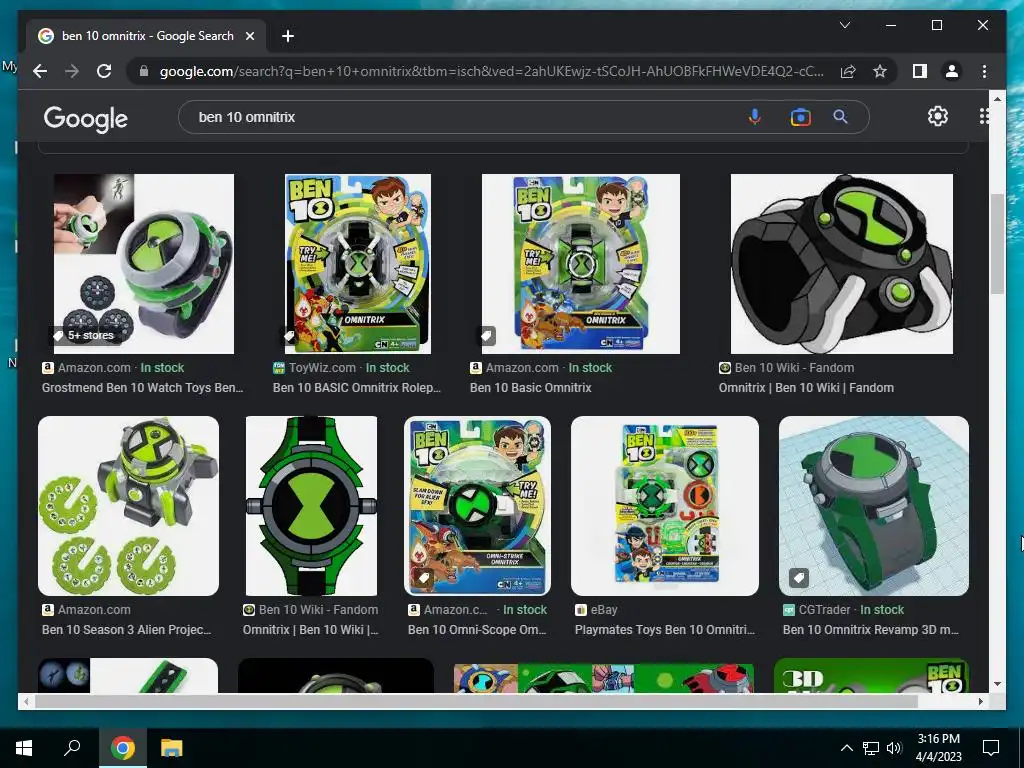The height and width of the screenshot is (768, 1024).
Task: Click the horizontal scrollbar at page bottom
Action: pos(476,701)
